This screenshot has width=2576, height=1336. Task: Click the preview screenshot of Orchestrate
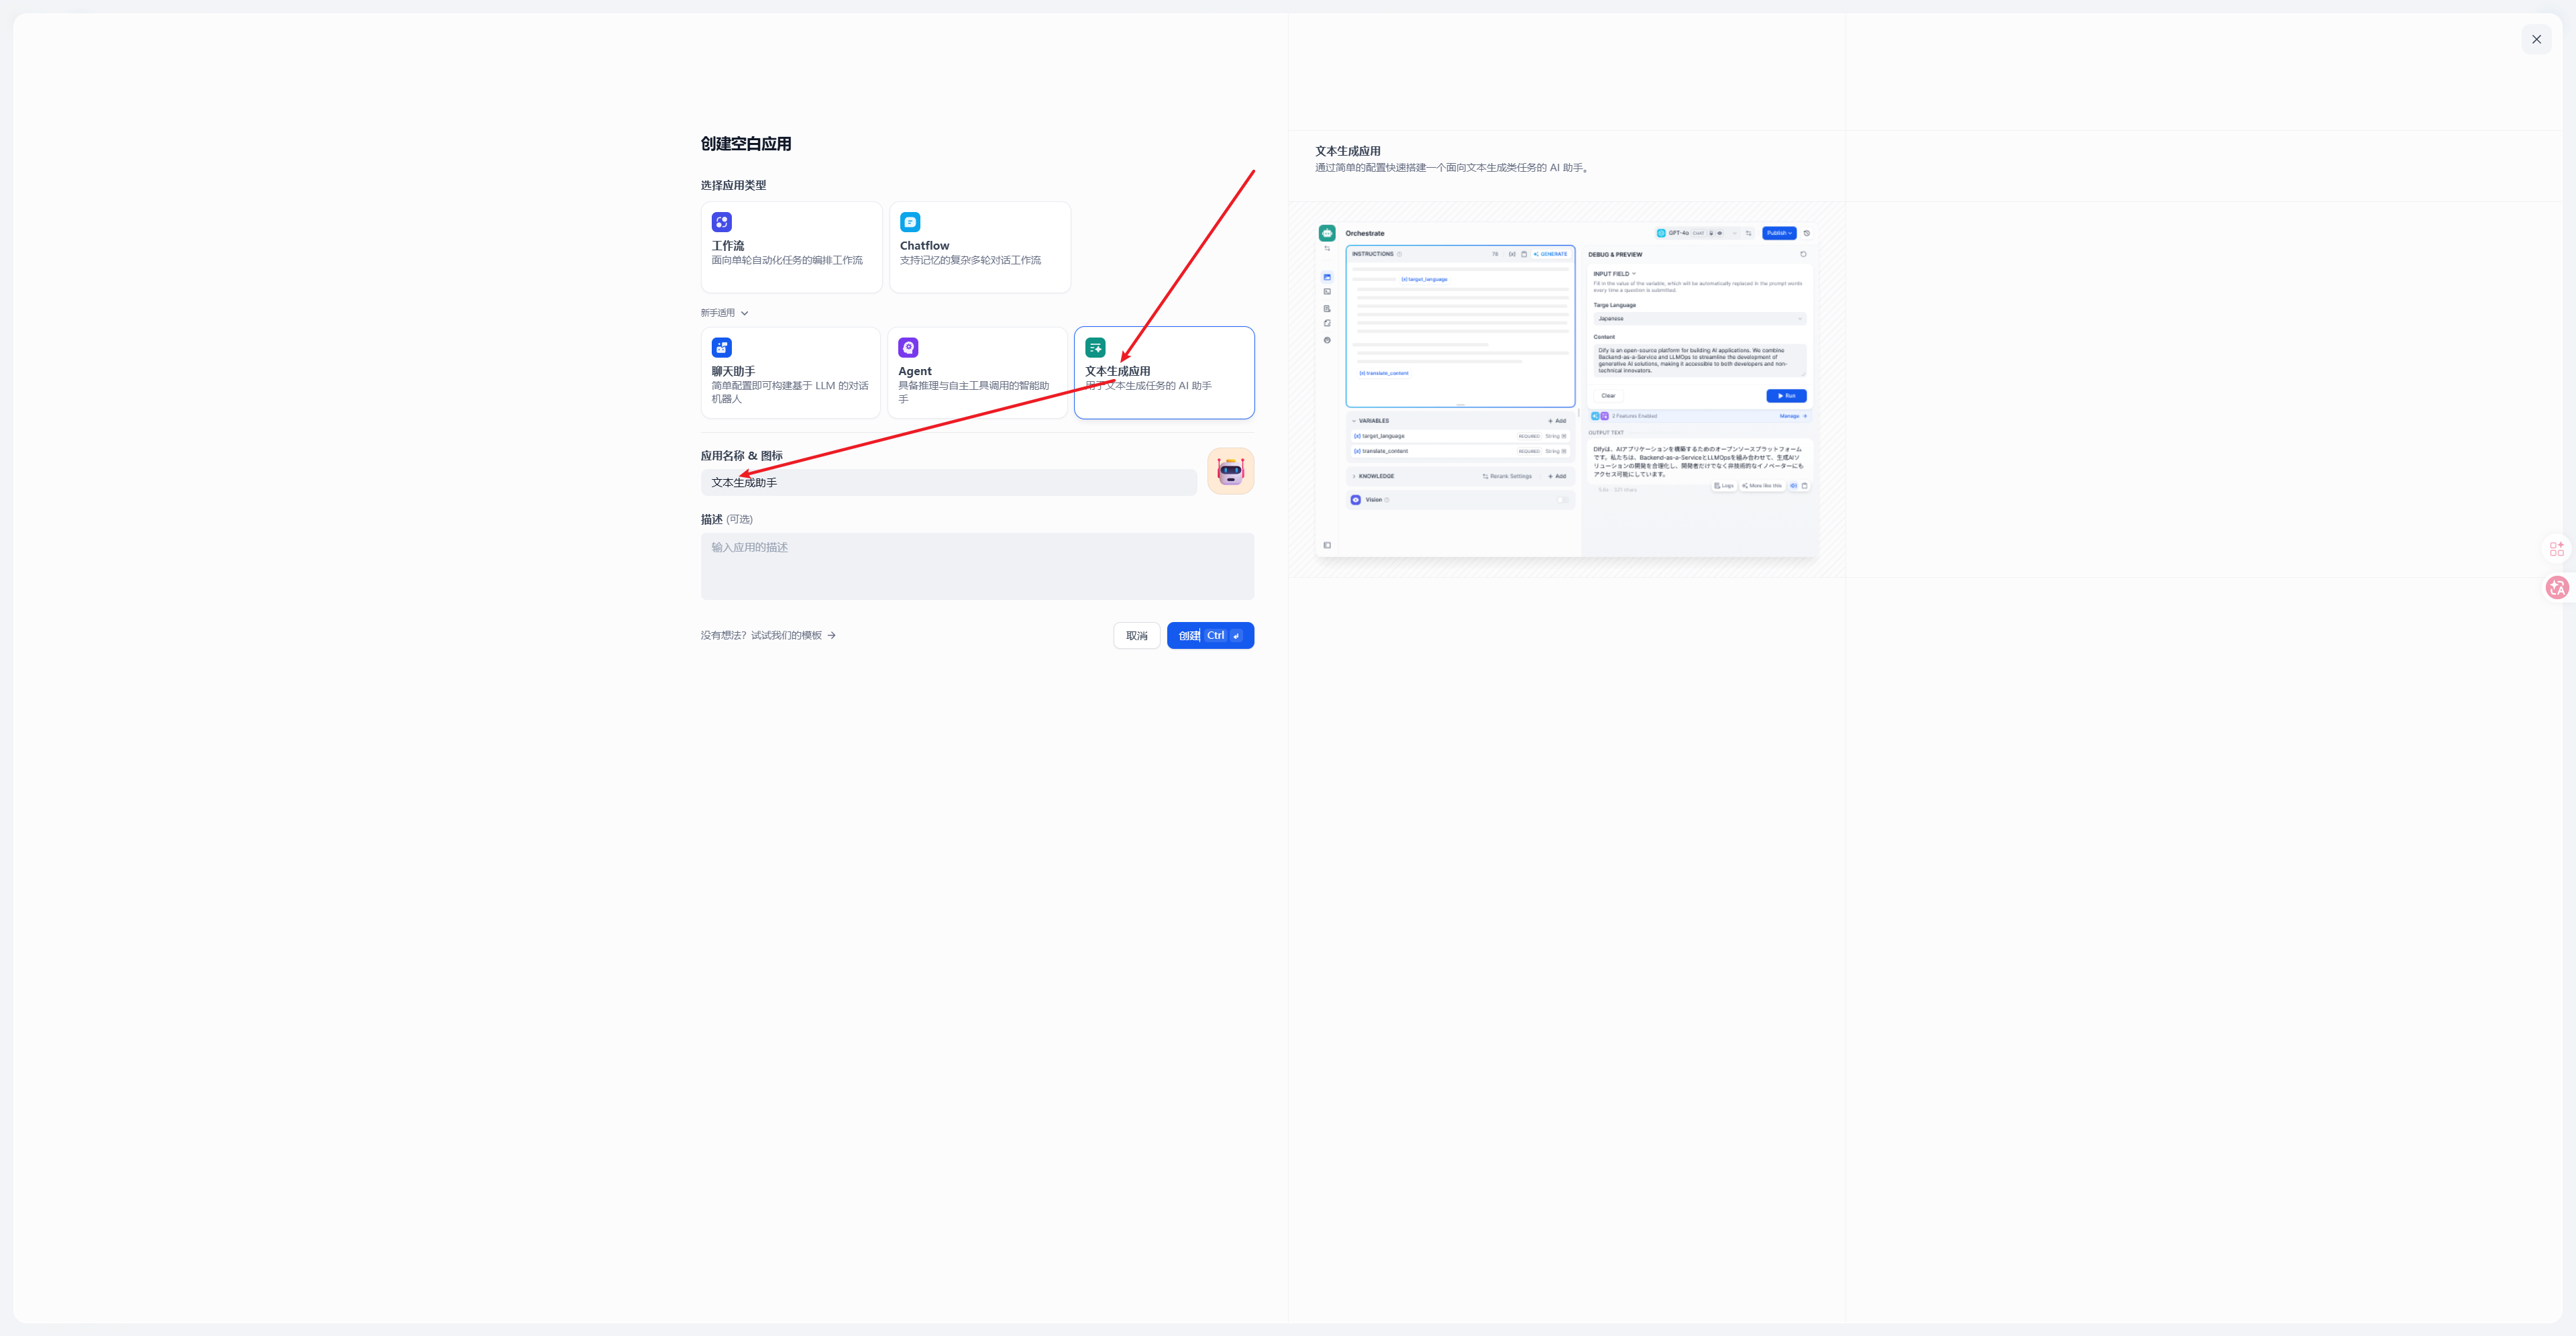(x=1567, y=389)
